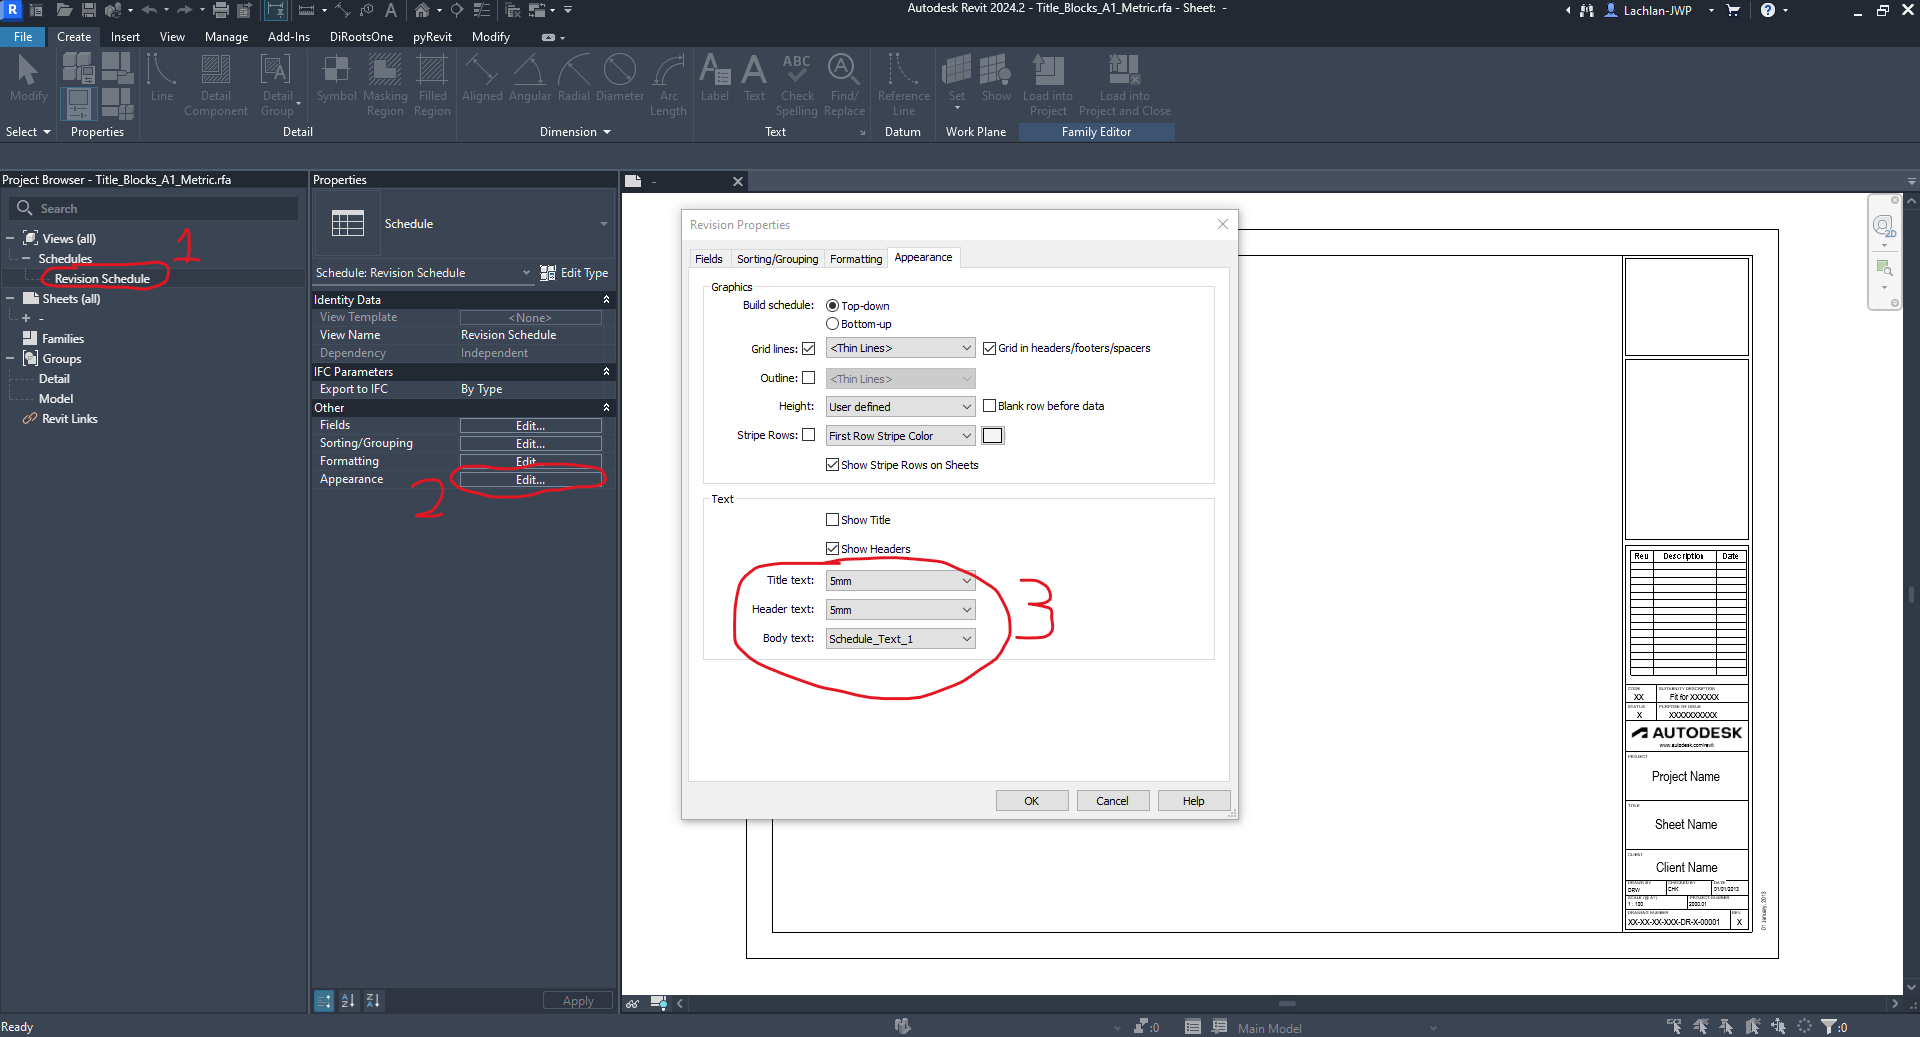
Task: Choose the Angular dimension tool
Action: click(x=529, y=78)
